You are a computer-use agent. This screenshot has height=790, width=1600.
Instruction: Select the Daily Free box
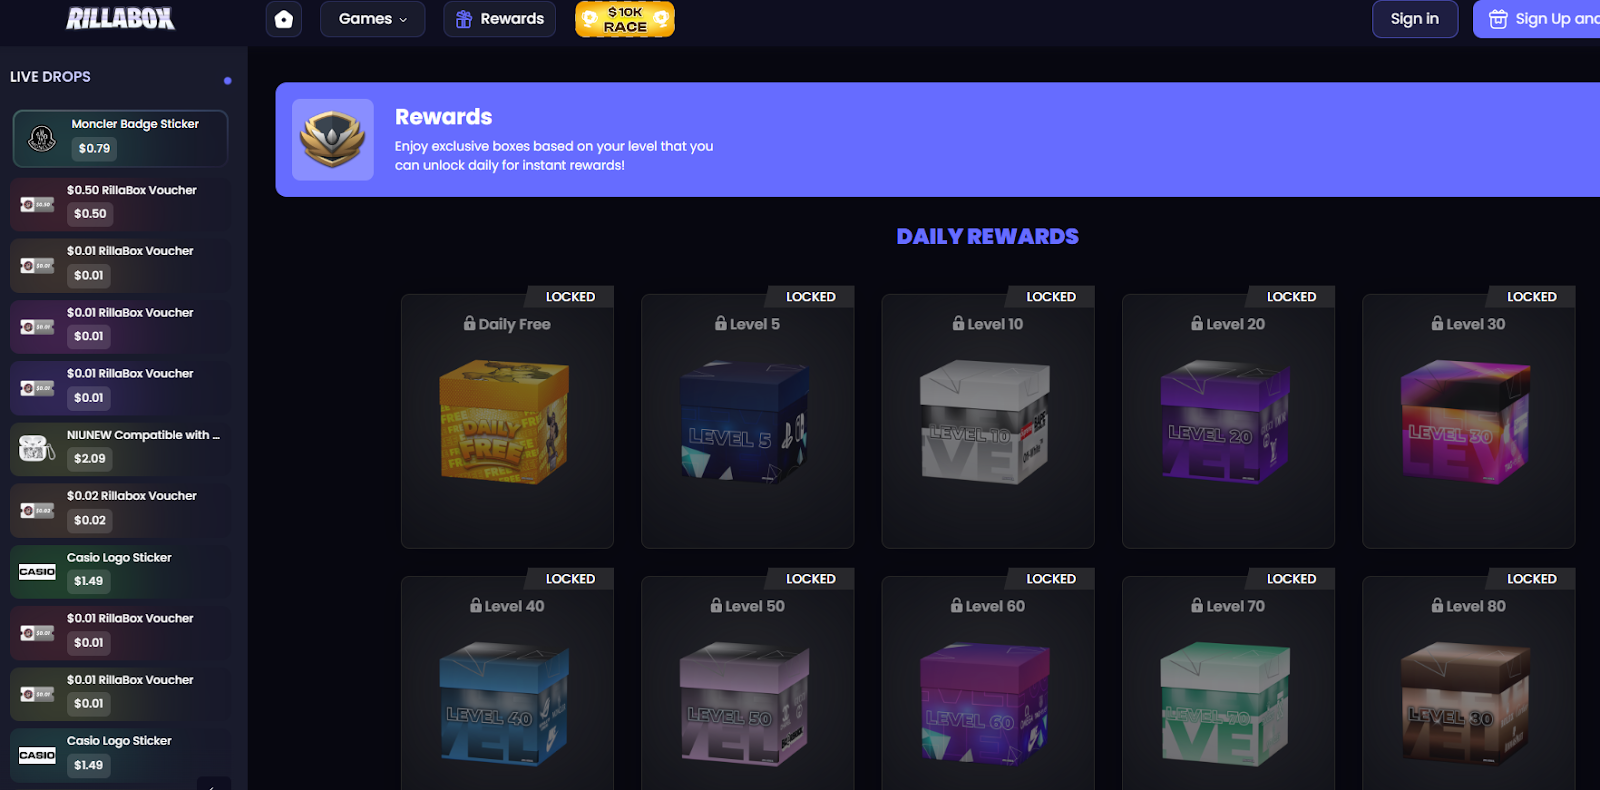tap(507, 421)
